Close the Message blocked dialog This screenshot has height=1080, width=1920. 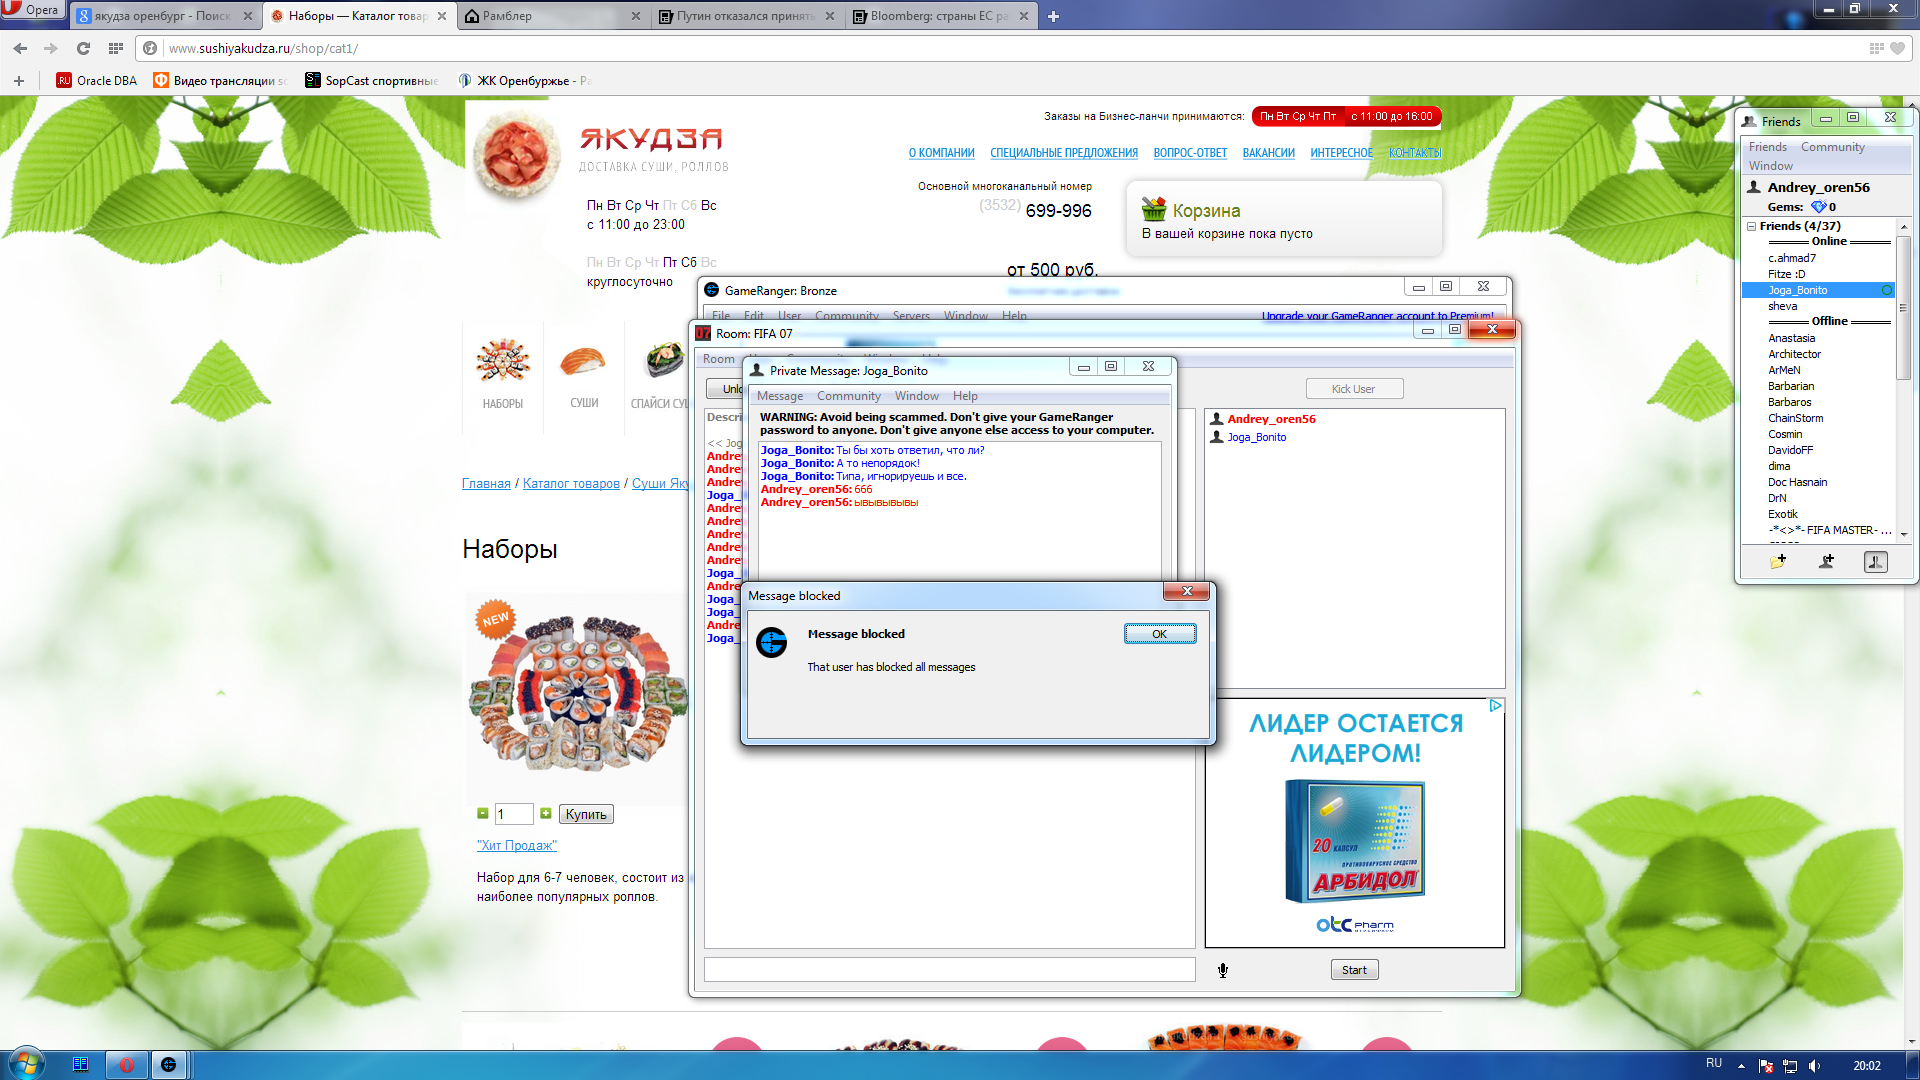[1187, 592]
